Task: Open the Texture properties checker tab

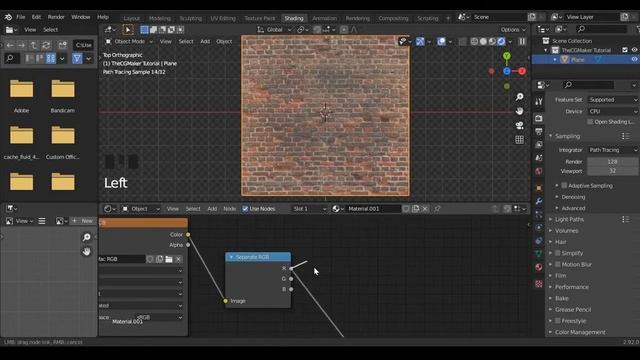Action: tap(539, 284)
